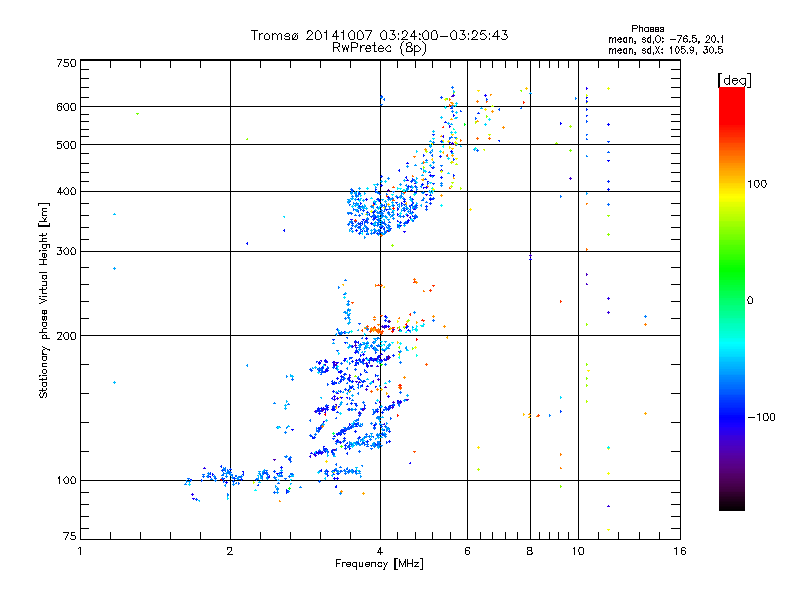
Task: Click the plot title 'Tromsø 20141007 03:24:00-03:25:43'
Action: 379,35
